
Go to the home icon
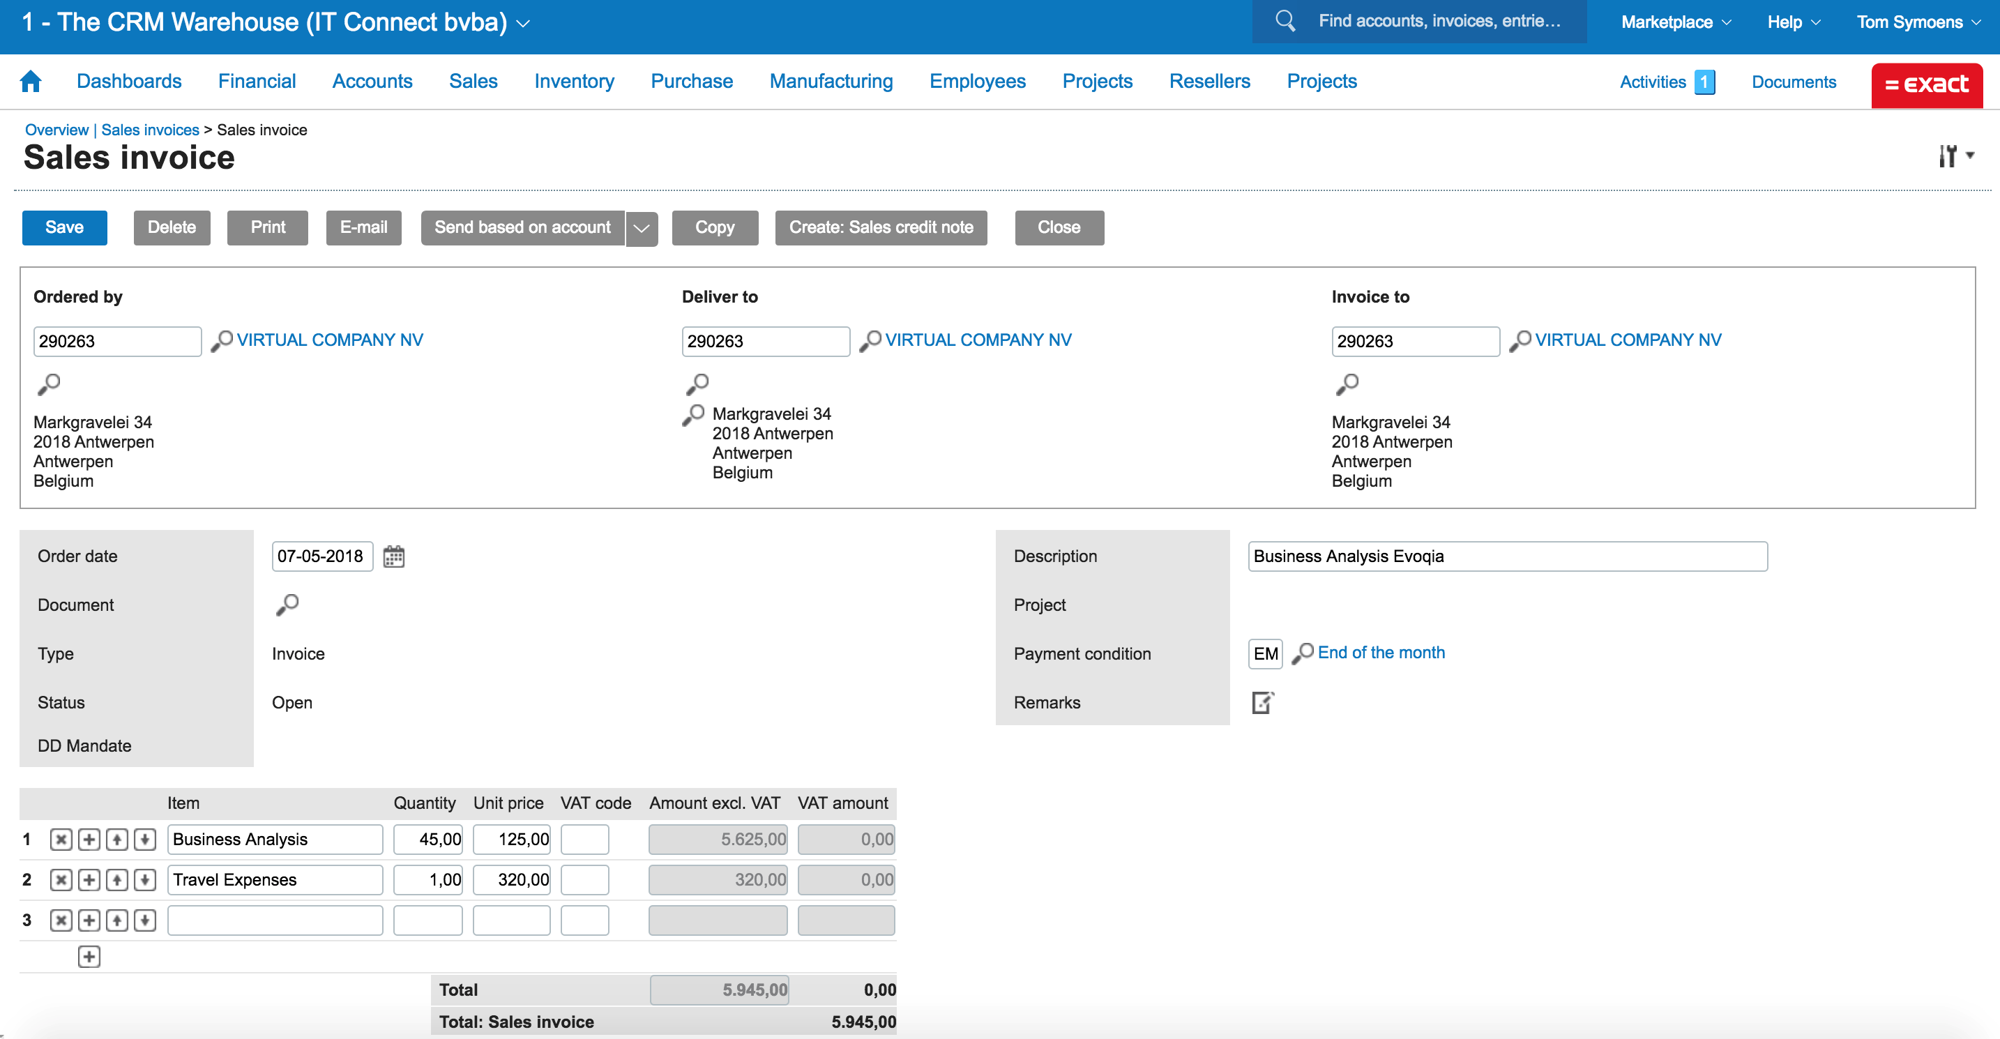[31, 82]
